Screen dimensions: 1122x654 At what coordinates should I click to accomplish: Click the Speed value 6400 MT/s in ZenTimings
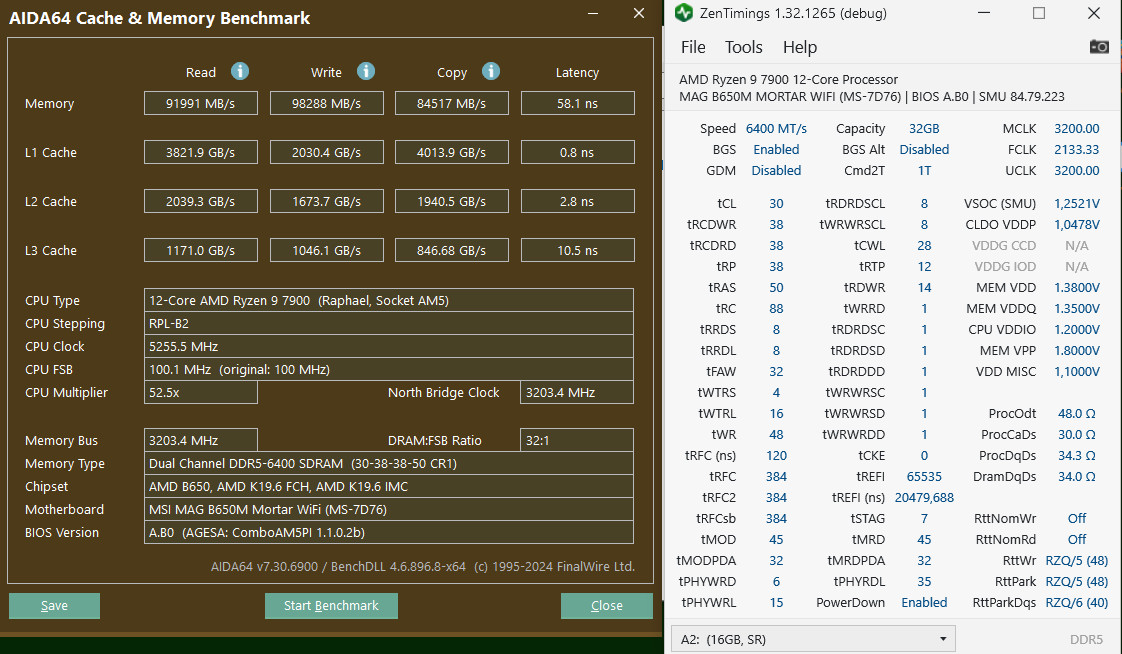(776, 128)
